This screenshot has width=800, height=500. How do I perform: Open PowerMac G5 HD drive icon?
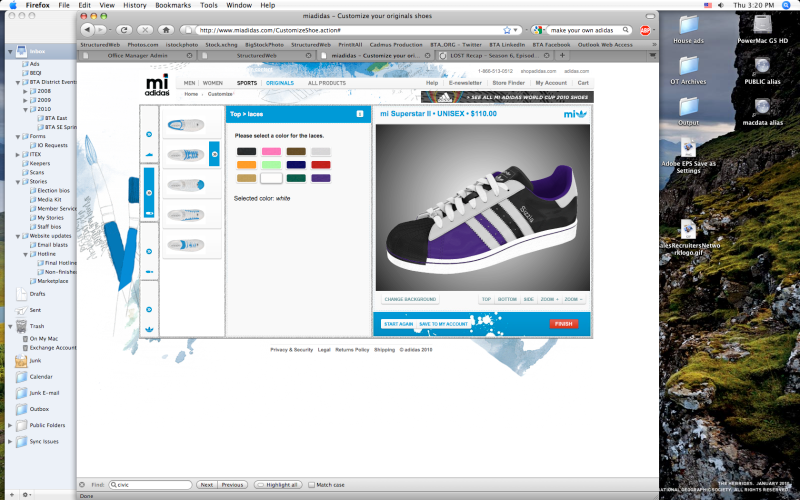click(x=762, y=30)
